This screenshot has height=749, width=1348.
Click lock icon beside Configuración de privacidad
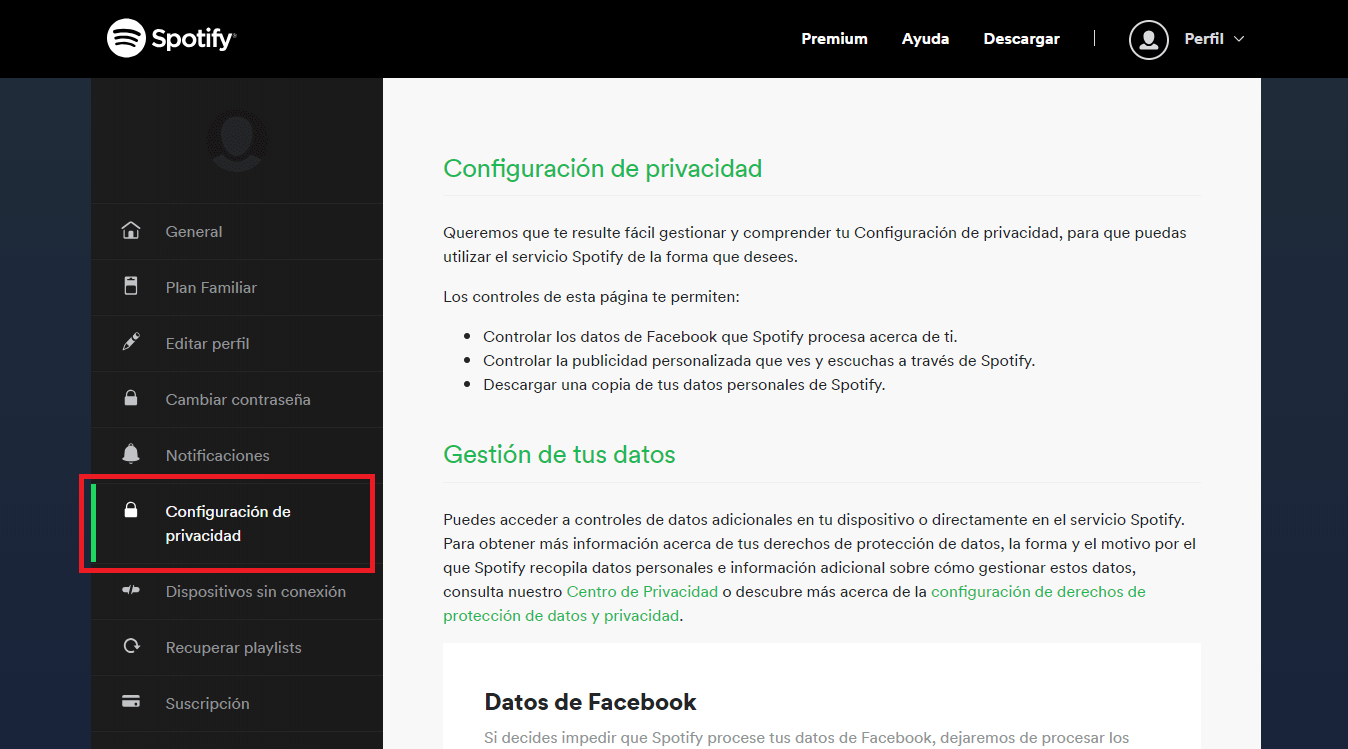pos(131,510)
